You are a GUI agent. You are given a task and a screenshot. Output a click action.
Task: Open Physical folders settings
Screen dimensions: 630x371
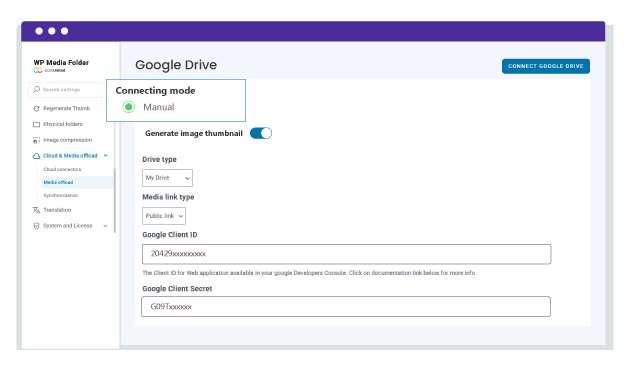tap(63, 124)
